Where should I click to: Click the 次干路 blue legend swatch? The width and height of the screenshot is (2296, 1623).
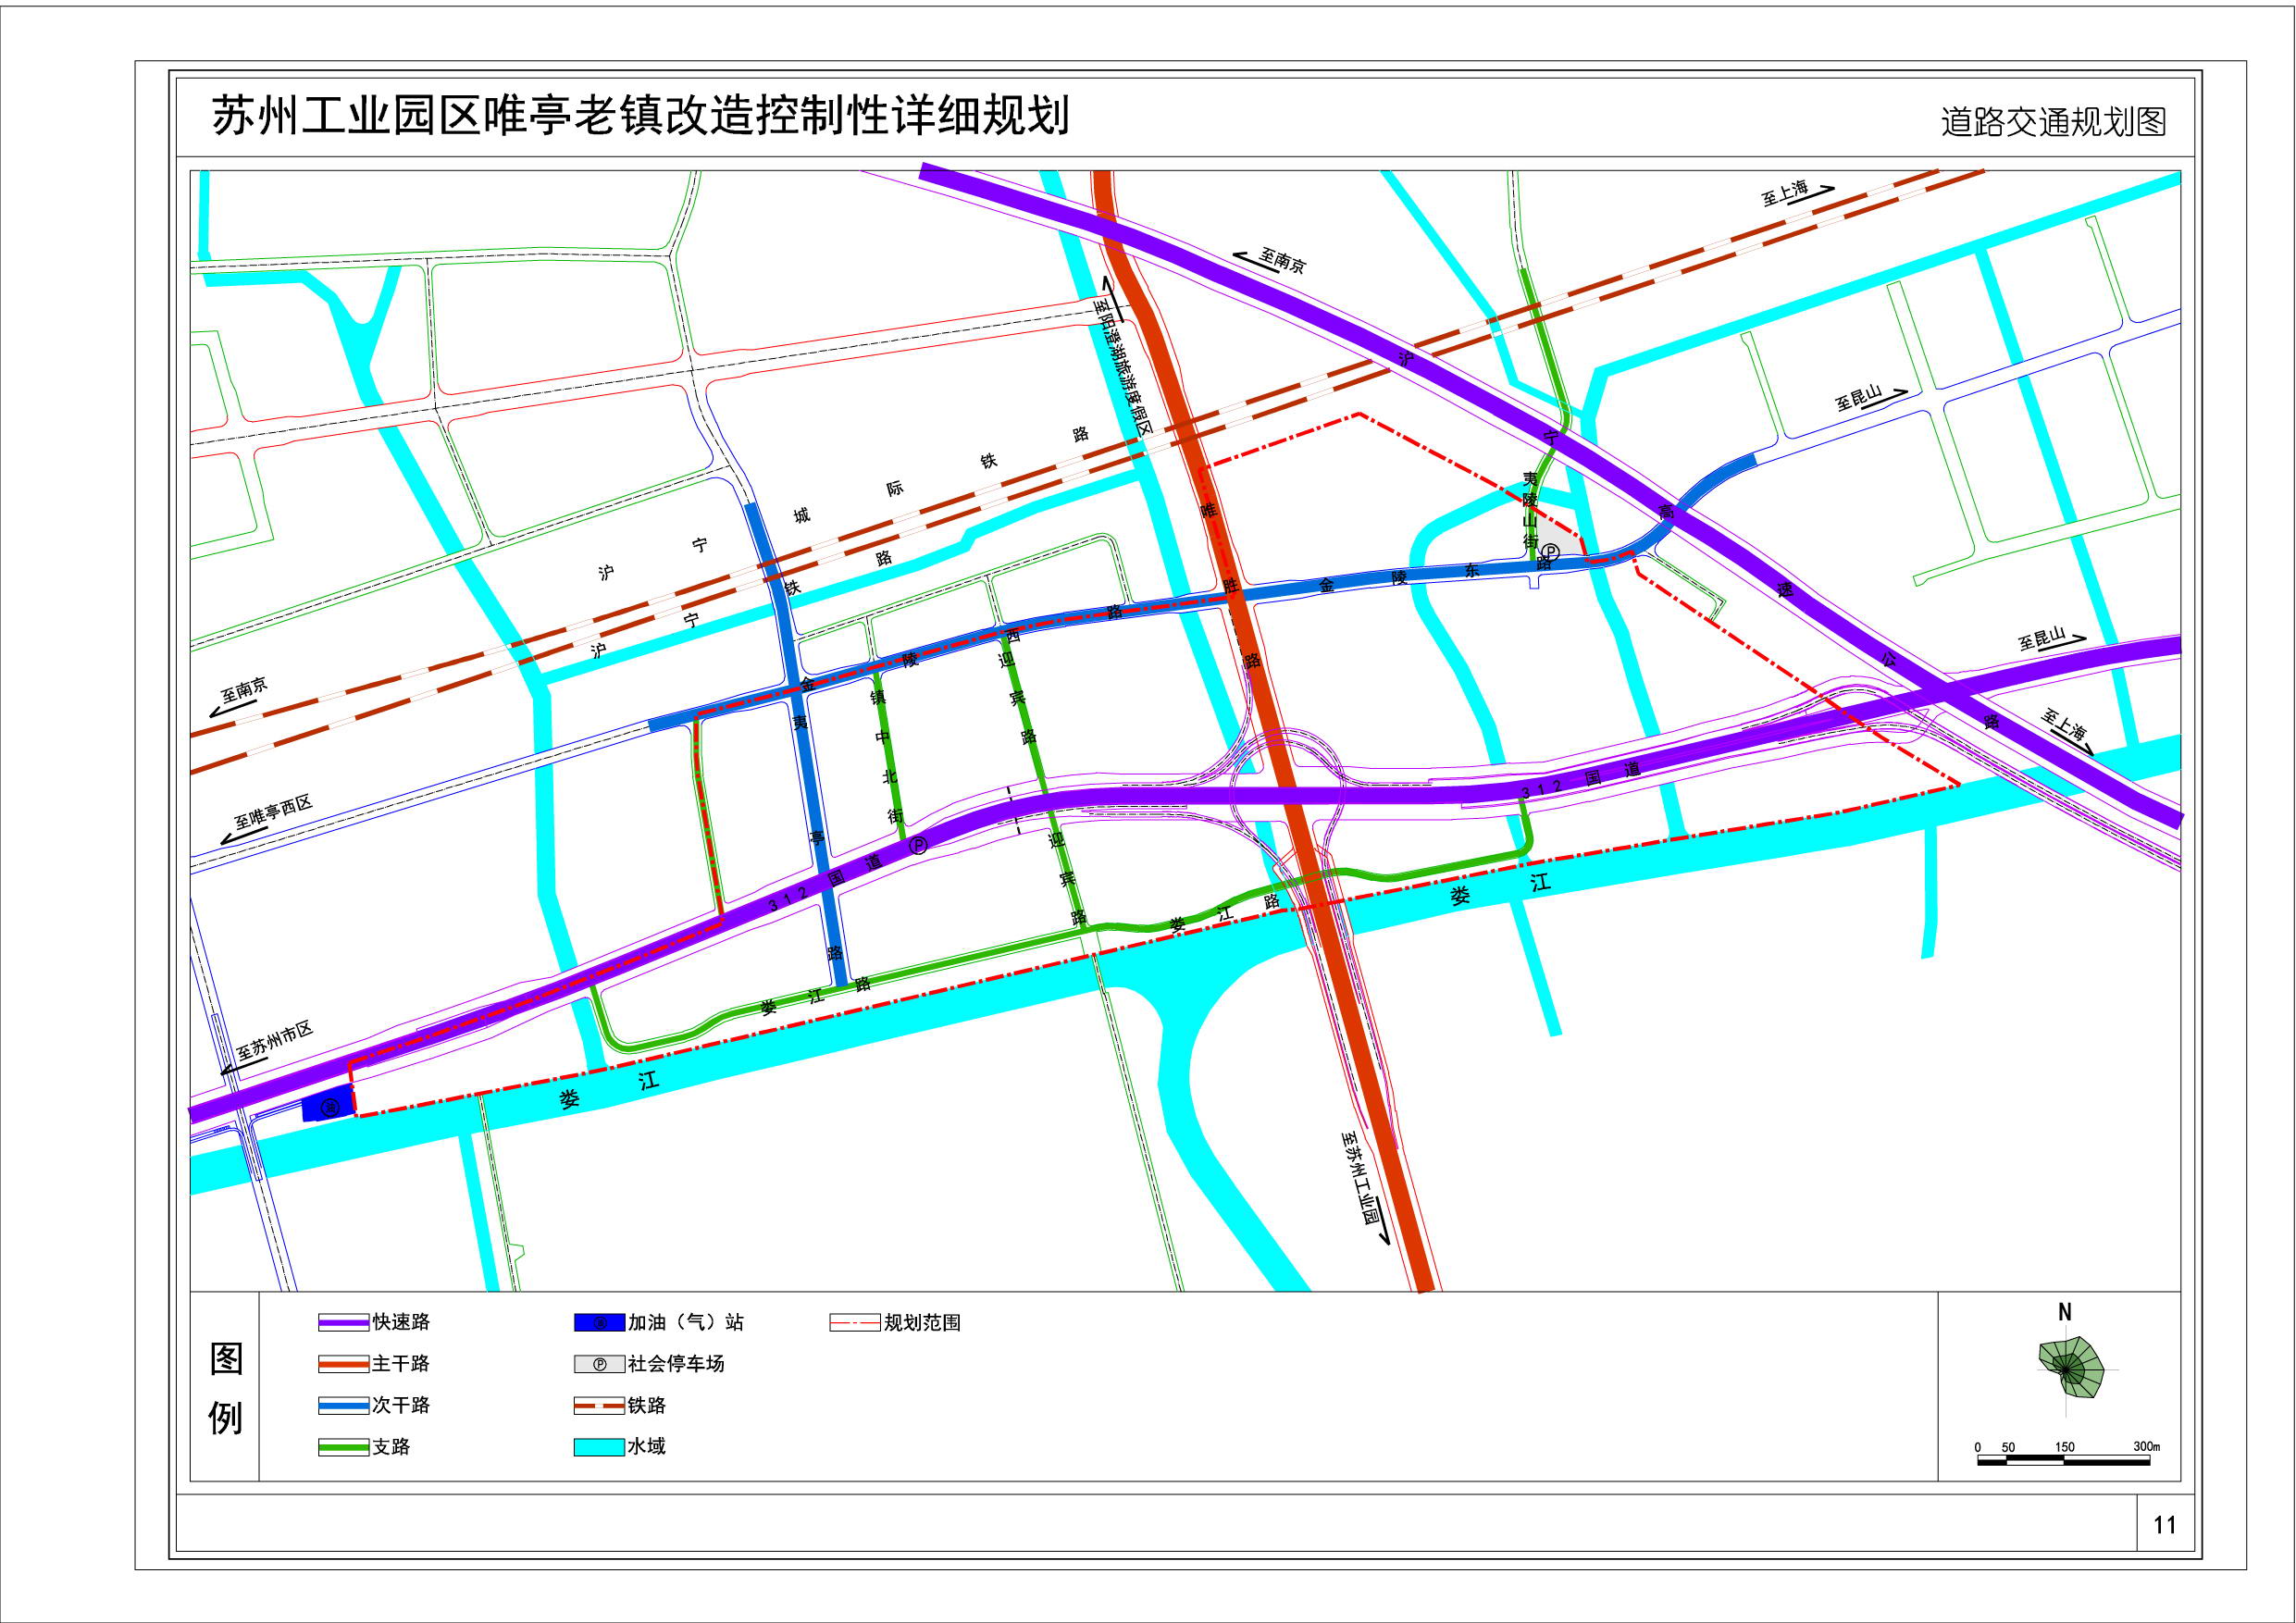343,1406
